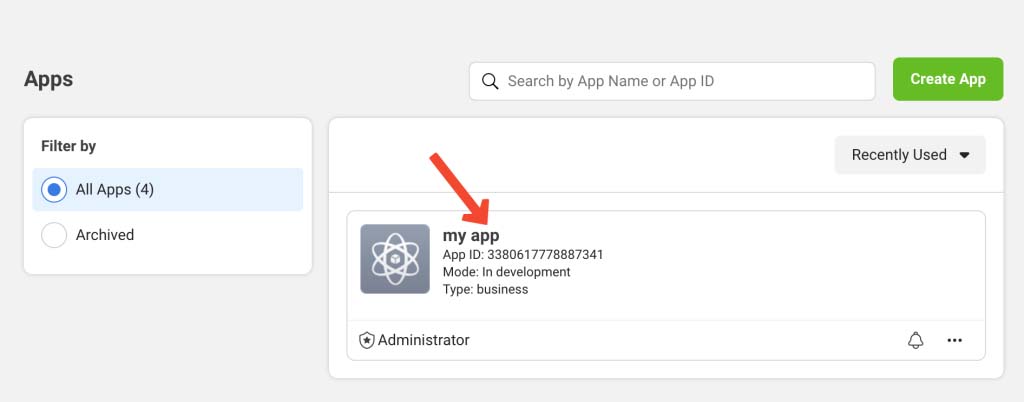Click the Mode: In development text
Viewport: 1024px width, 402px height.
tap(507, 271)
